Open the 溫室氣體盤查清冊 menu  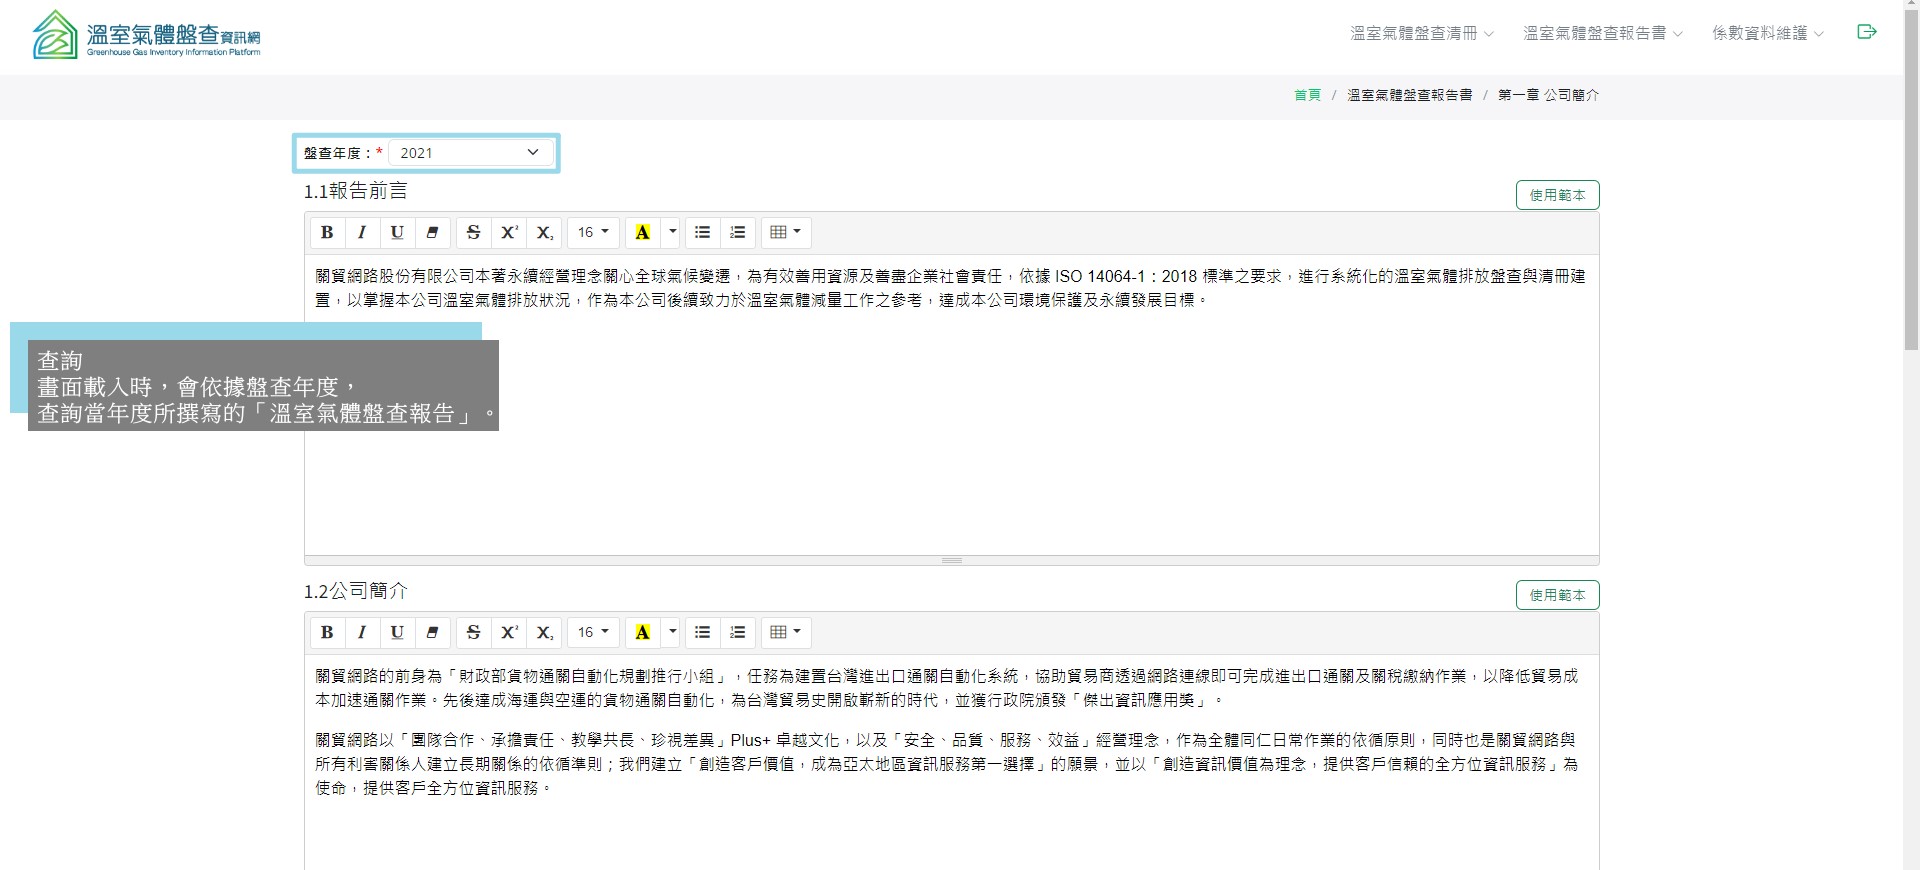coord(1421,33)
